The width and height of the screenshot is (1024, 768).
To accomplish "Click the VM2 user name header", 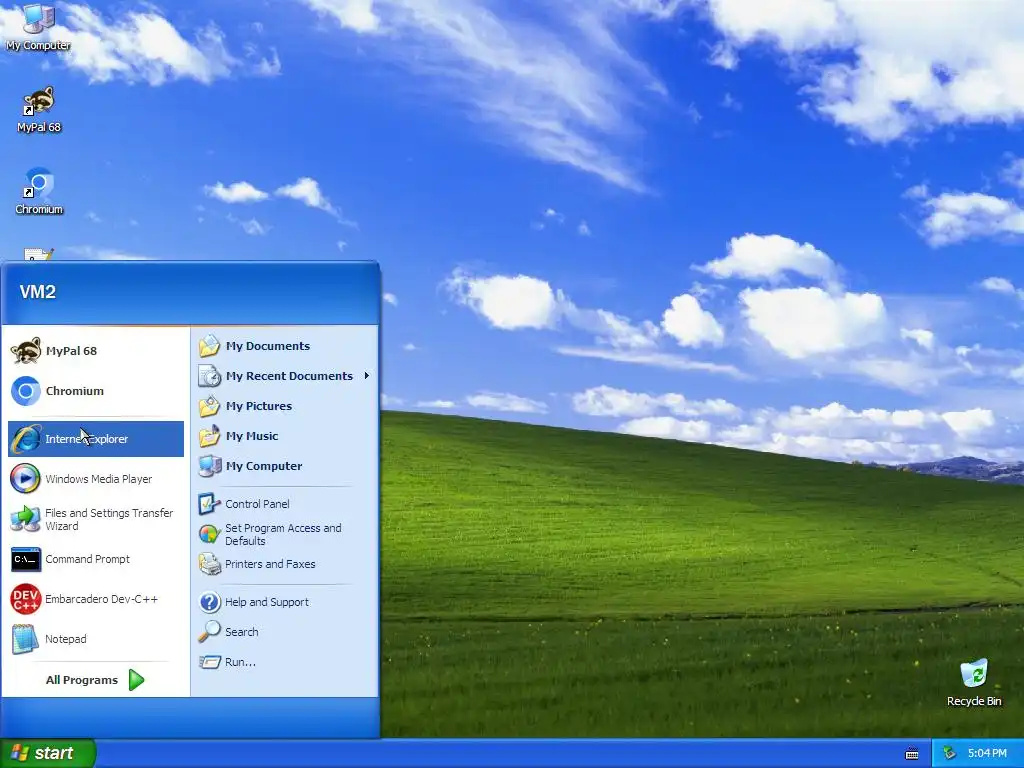I will coord(37,292).
